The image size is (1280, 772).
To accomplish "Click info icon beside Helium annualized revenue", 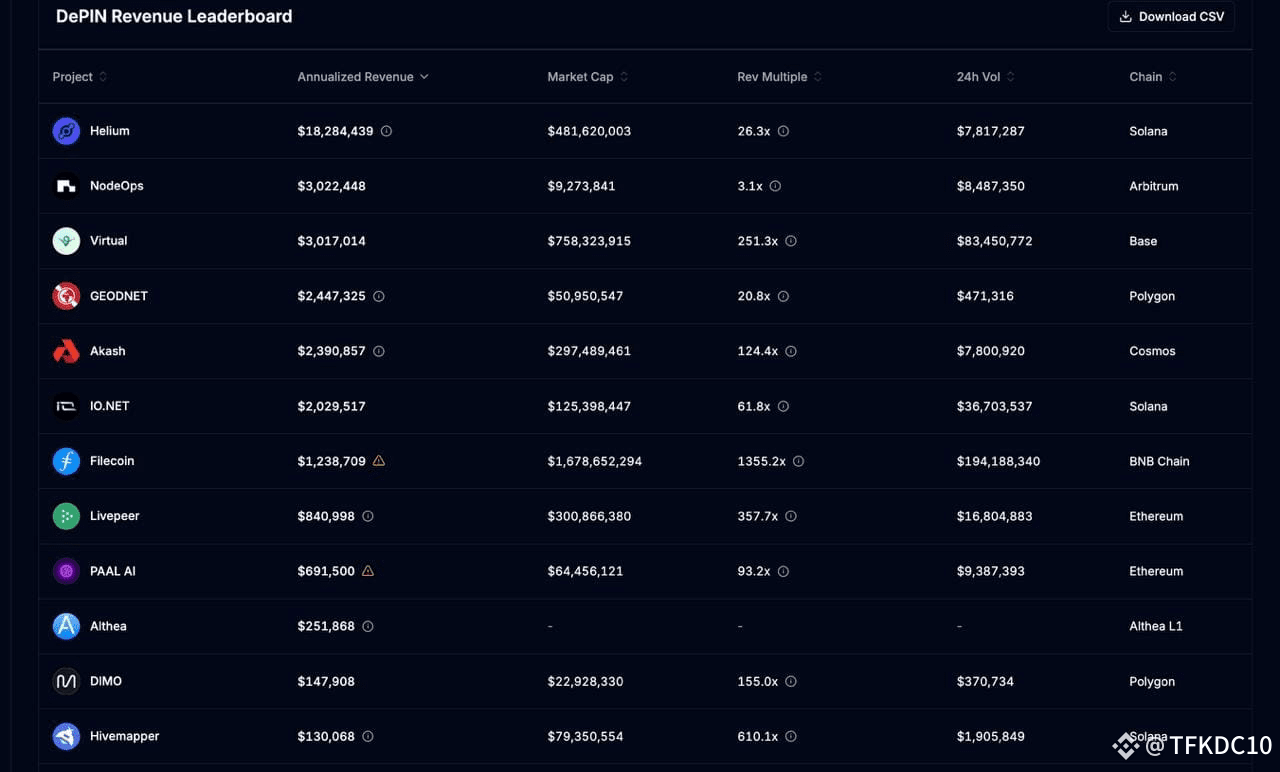I will click(x=386, y=131).
